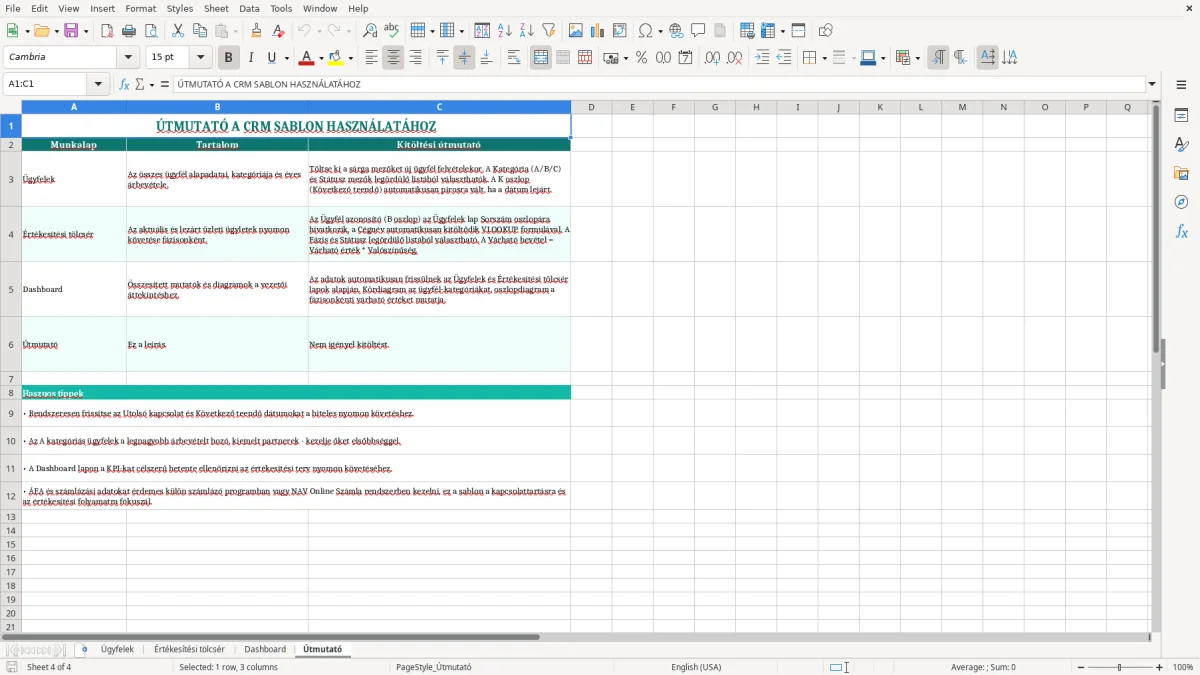The width and height of the screenshot is (1200, 675).
Task: Click zoom in plus button
Action: (1160, 667)
